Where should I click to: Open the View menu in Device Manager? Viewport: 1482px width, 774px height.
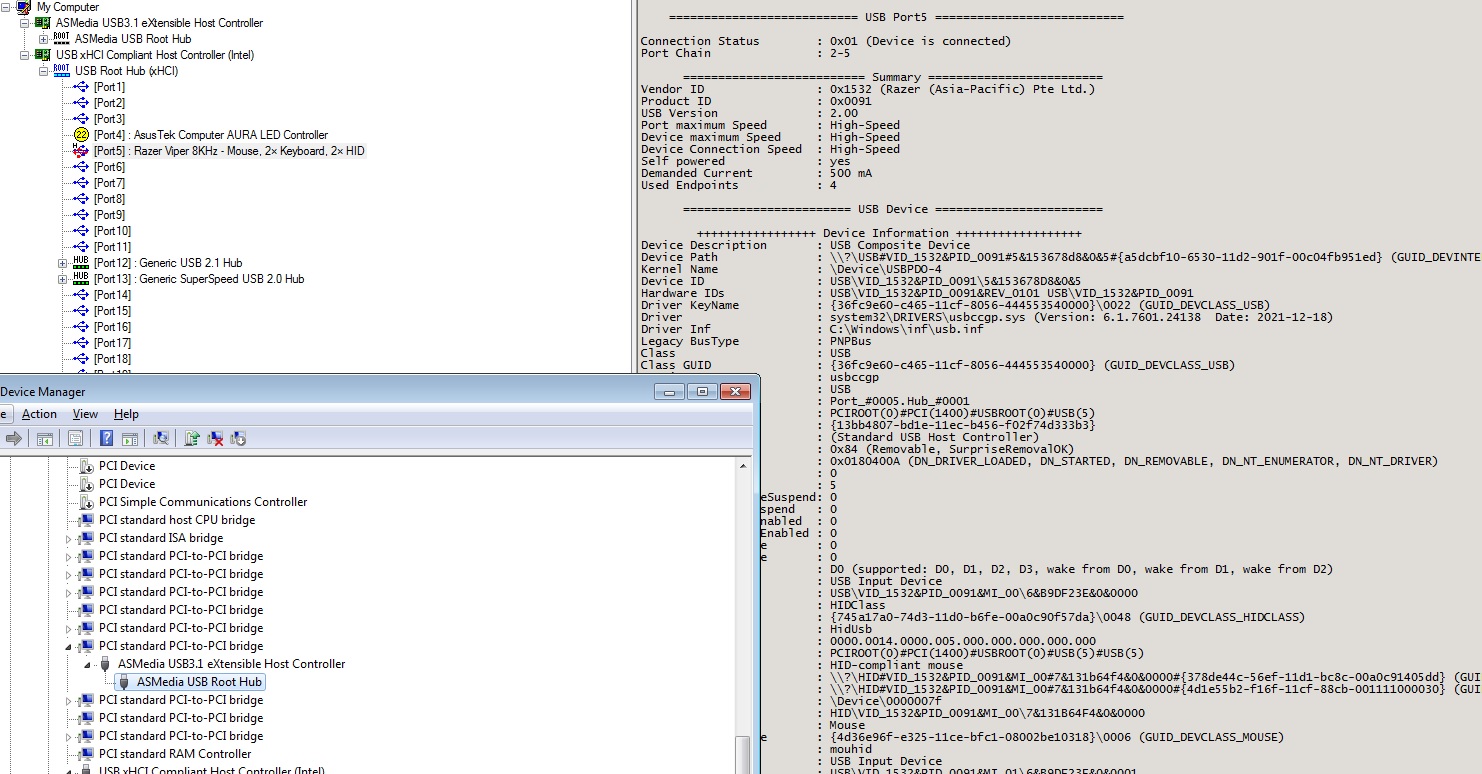[85, 414]
